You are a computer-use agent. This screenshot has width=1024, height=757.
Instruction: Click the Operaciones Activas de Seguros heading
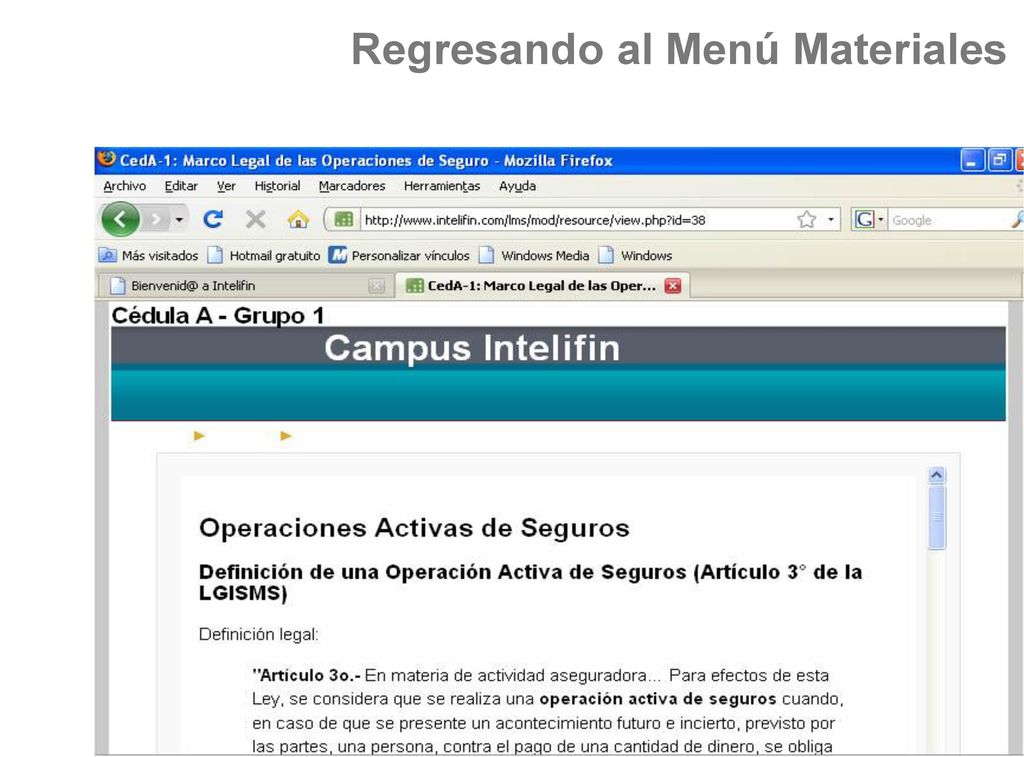pos(414,528)
